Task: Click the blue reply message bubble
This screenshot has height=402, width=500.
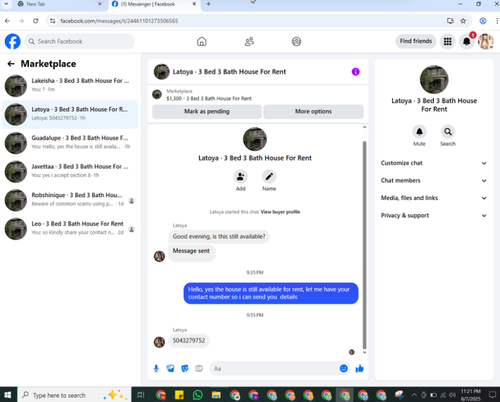Action: click(x=271, y=293)
